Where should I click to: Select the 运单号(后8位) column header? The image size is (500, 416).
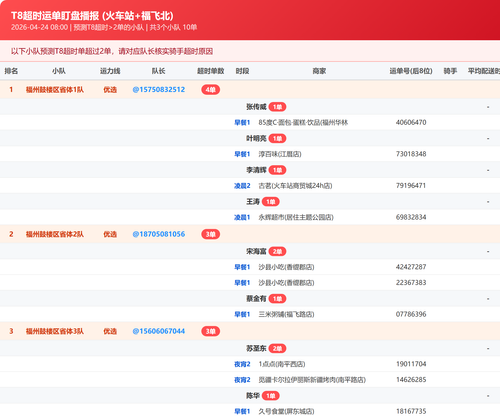pyautogui.click(x=411, y=71)
